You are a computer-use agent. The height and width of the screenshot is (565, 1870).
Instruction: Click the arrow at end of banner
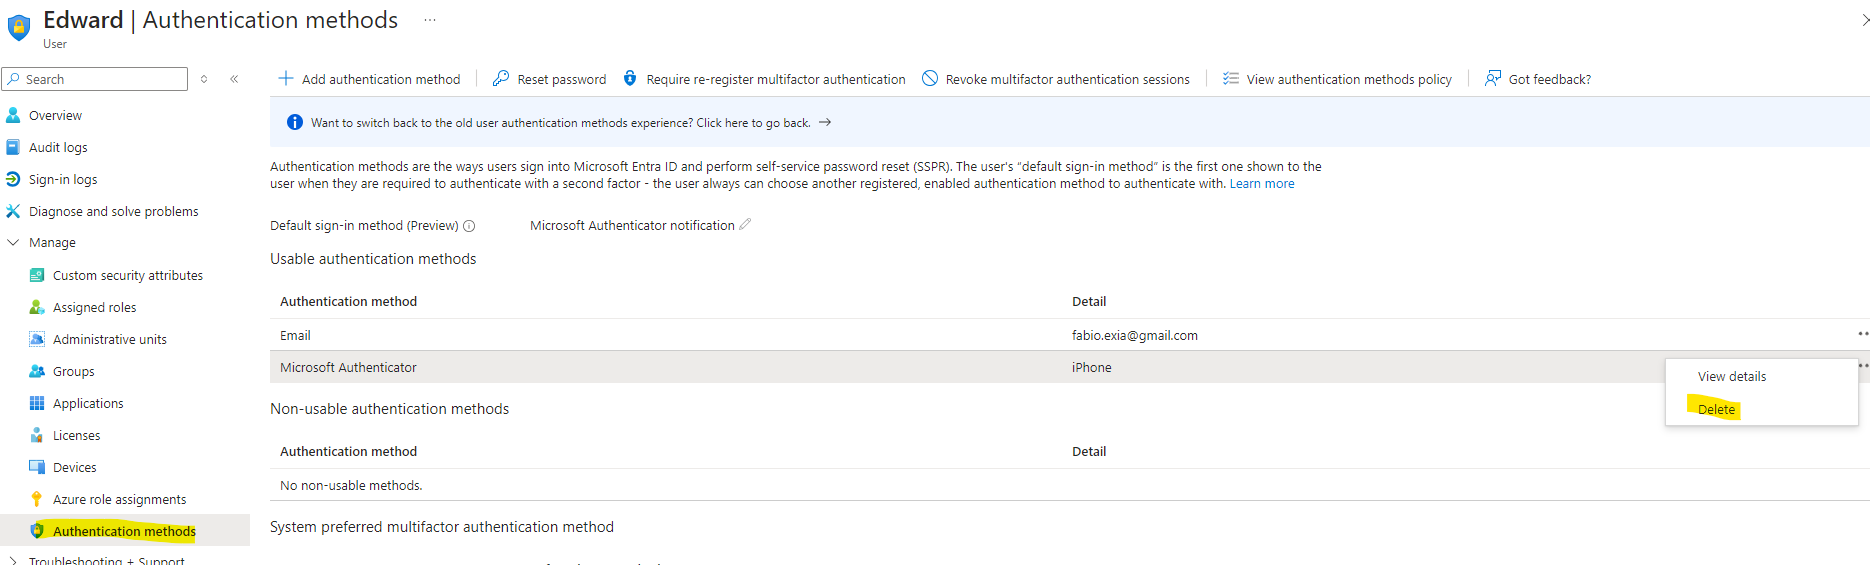(x=825, y=122)
